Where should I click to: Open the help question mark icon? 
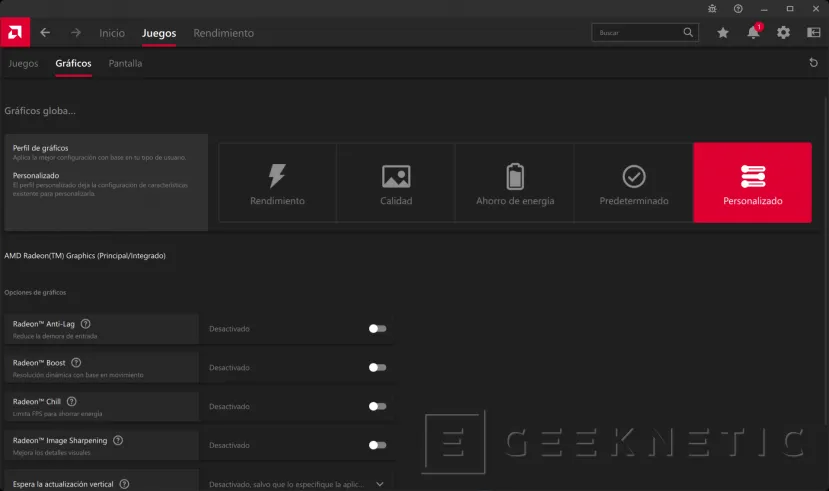point(738,8)
